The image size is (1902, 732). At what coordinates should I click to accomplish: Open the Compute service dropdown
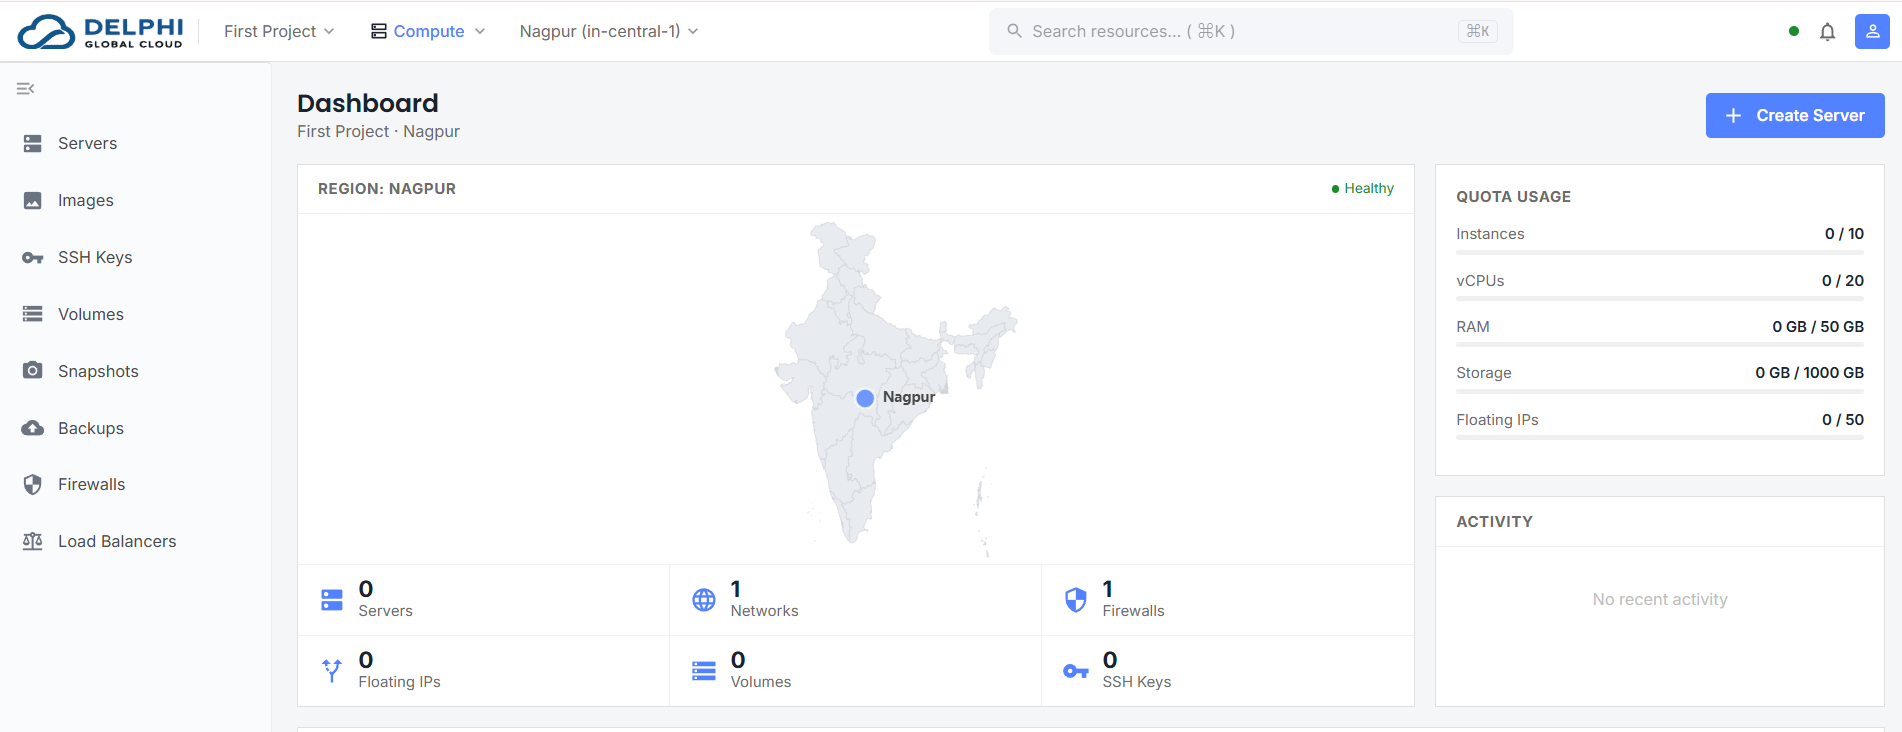click(x=428, y=31)
